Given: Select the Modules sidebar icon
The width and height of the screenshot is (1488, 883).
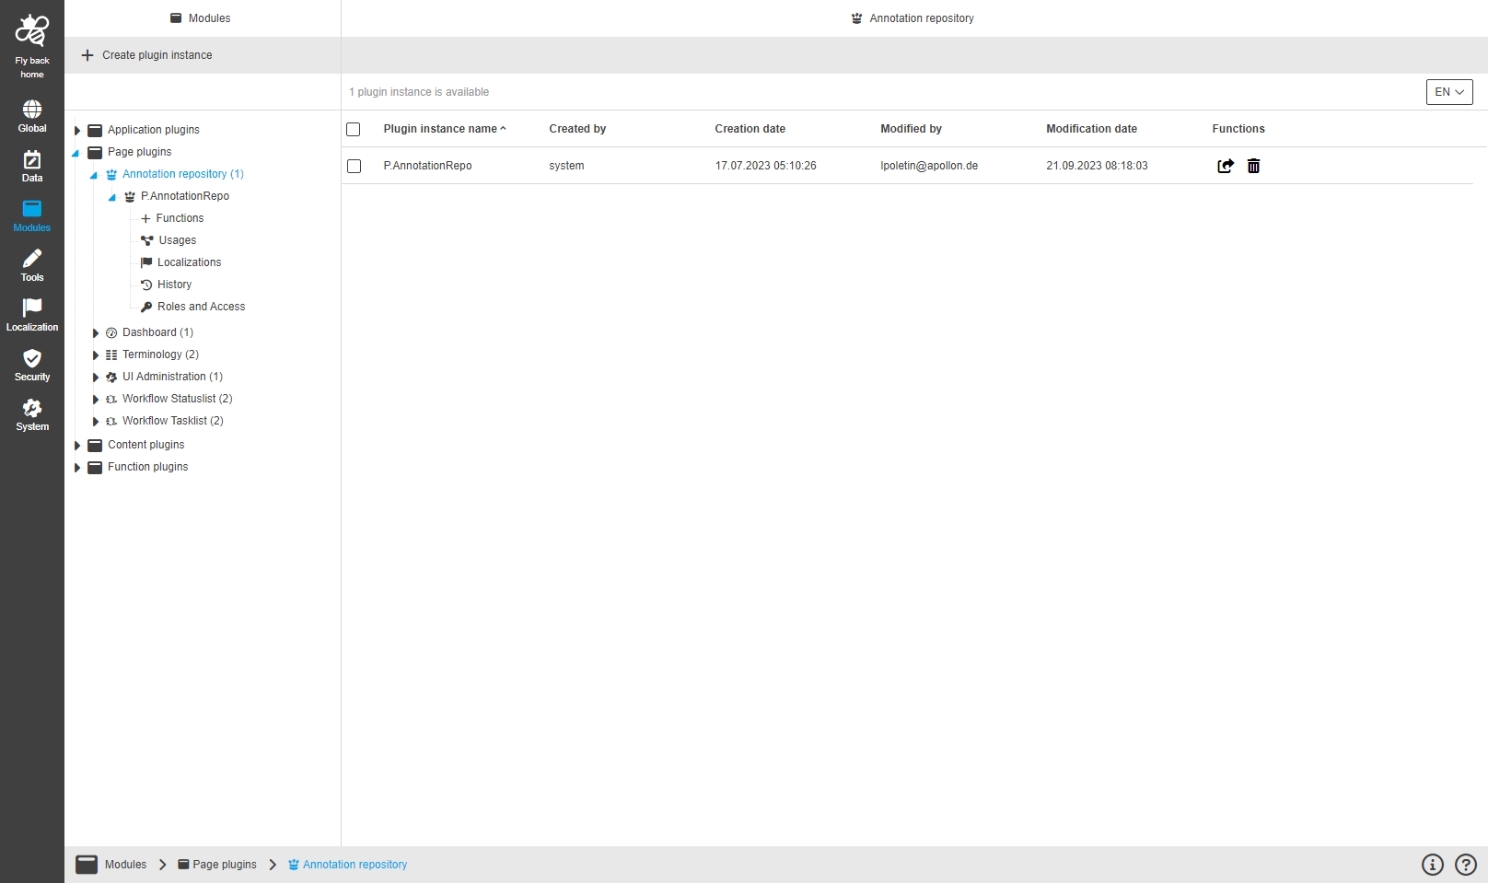Looking at the screenshot, I should pos(32,209).
